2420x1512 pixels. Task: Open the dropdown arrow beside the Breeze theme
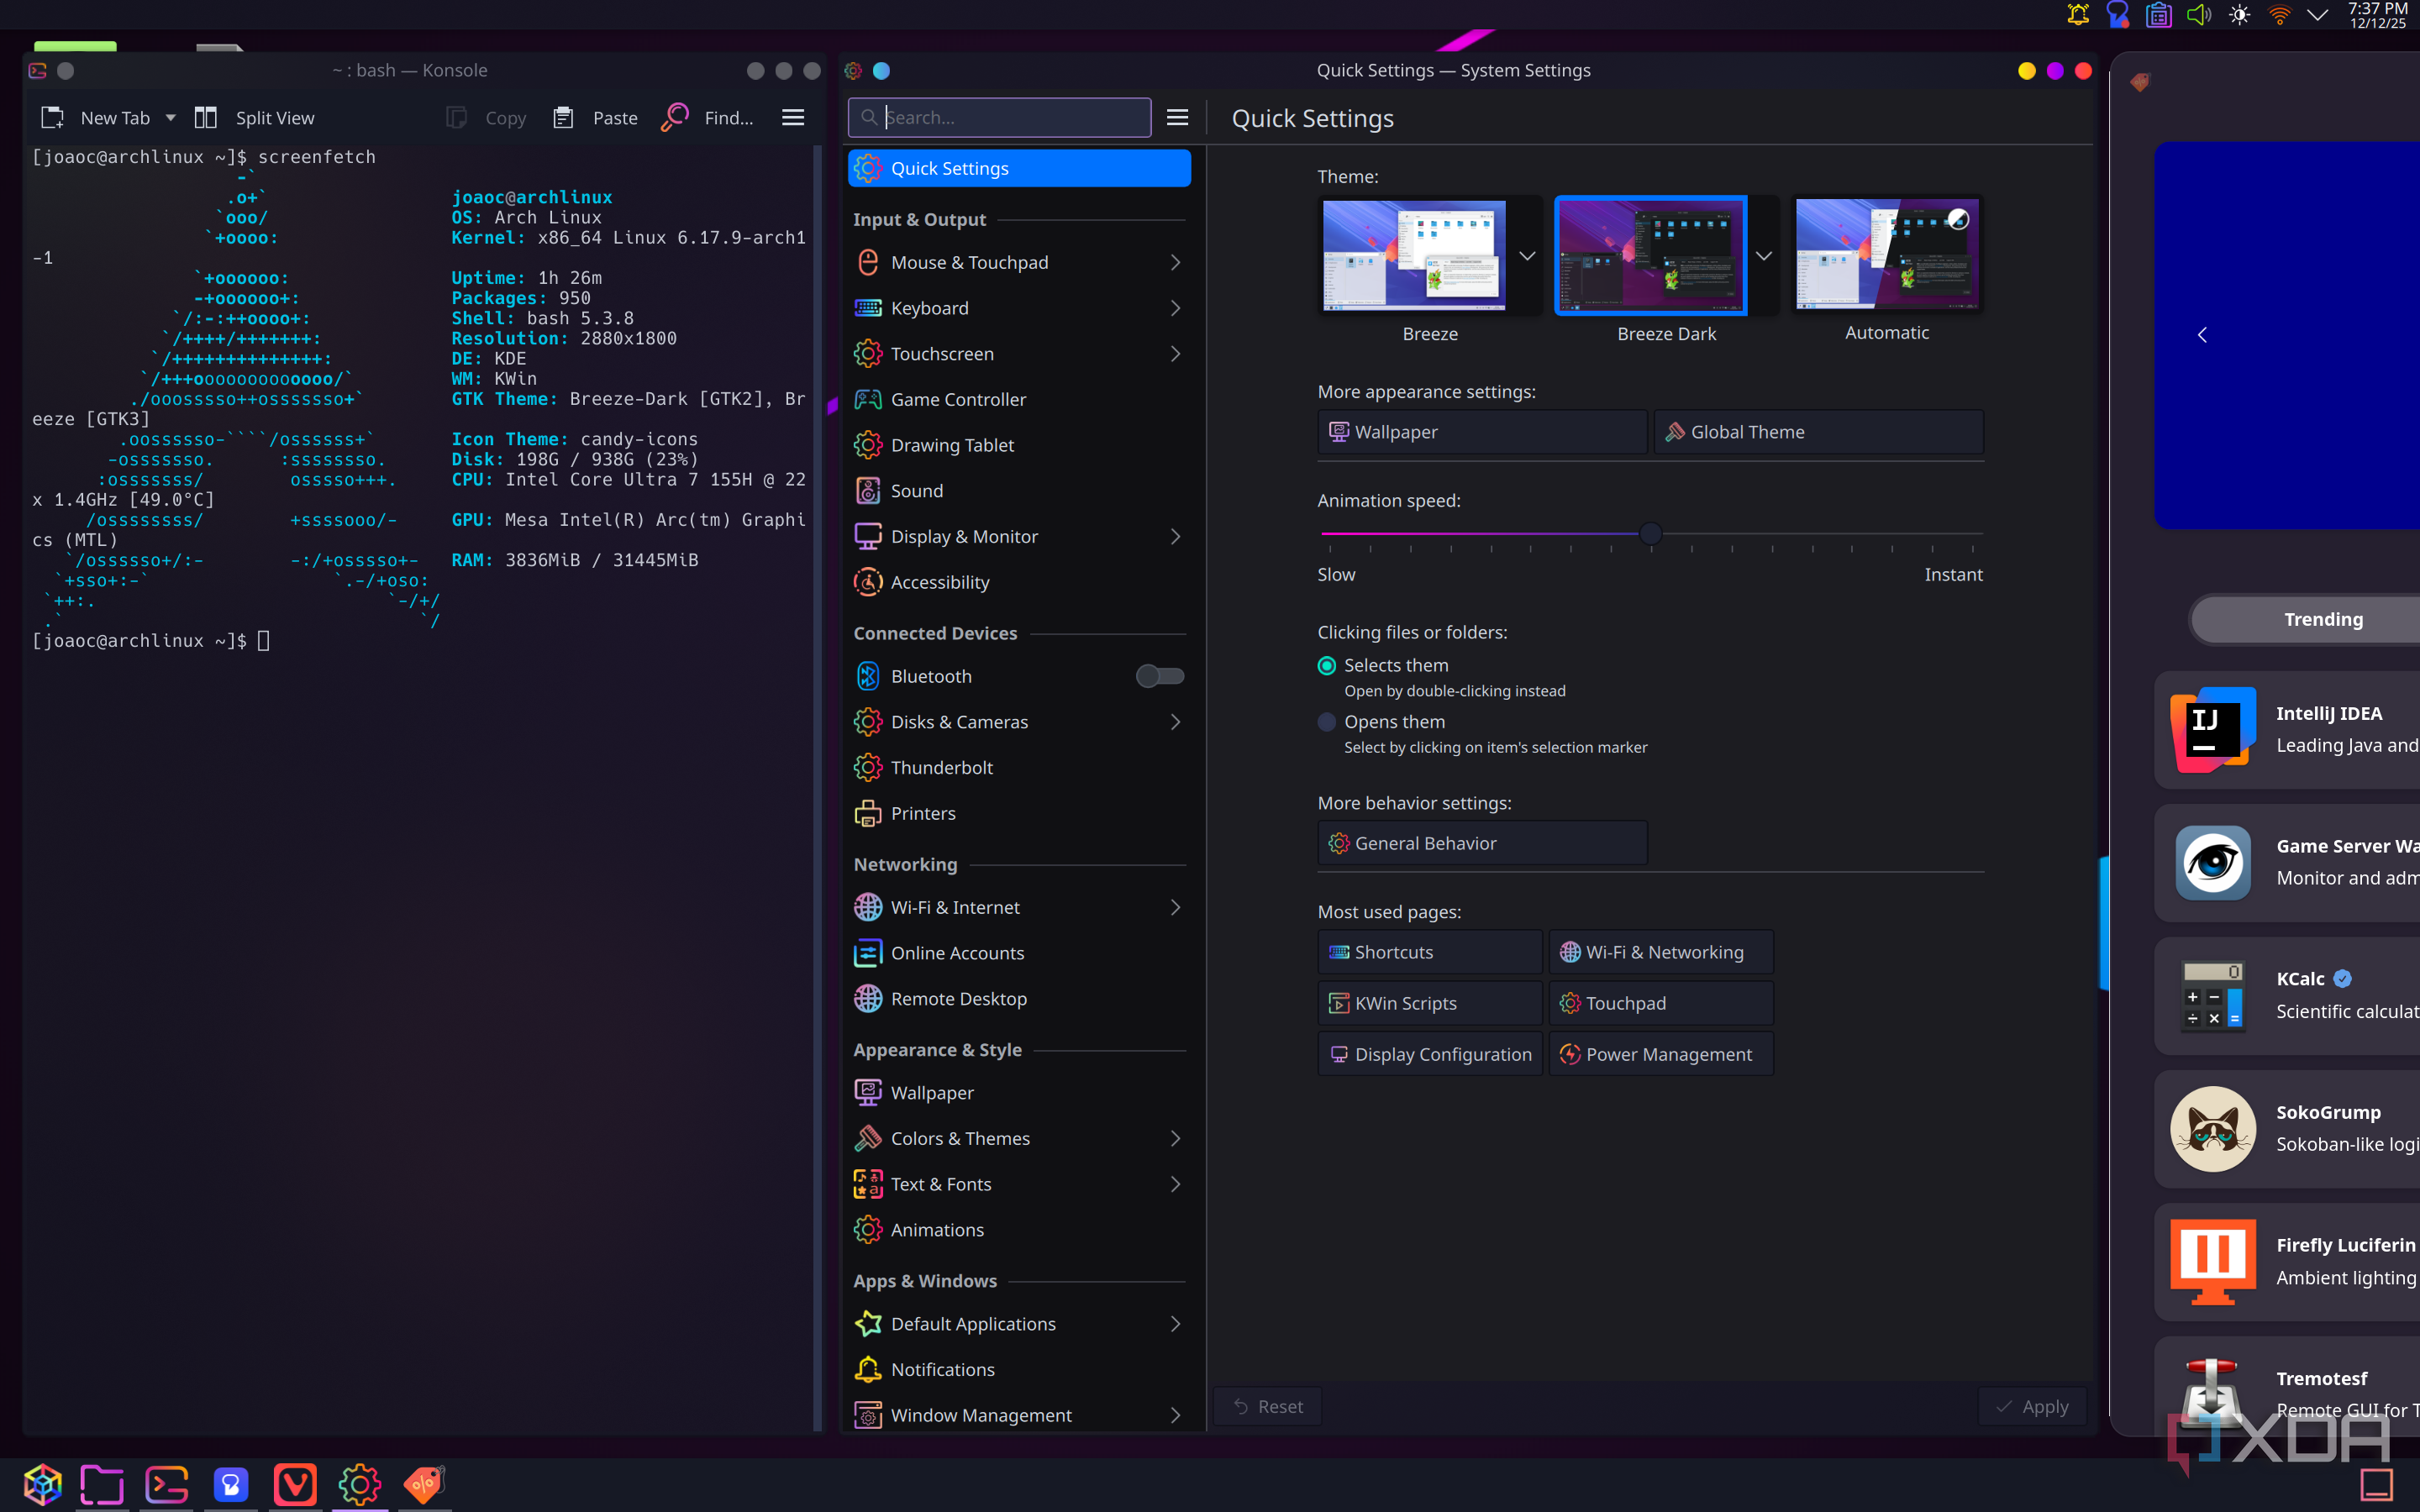[x=1527, y=256]
